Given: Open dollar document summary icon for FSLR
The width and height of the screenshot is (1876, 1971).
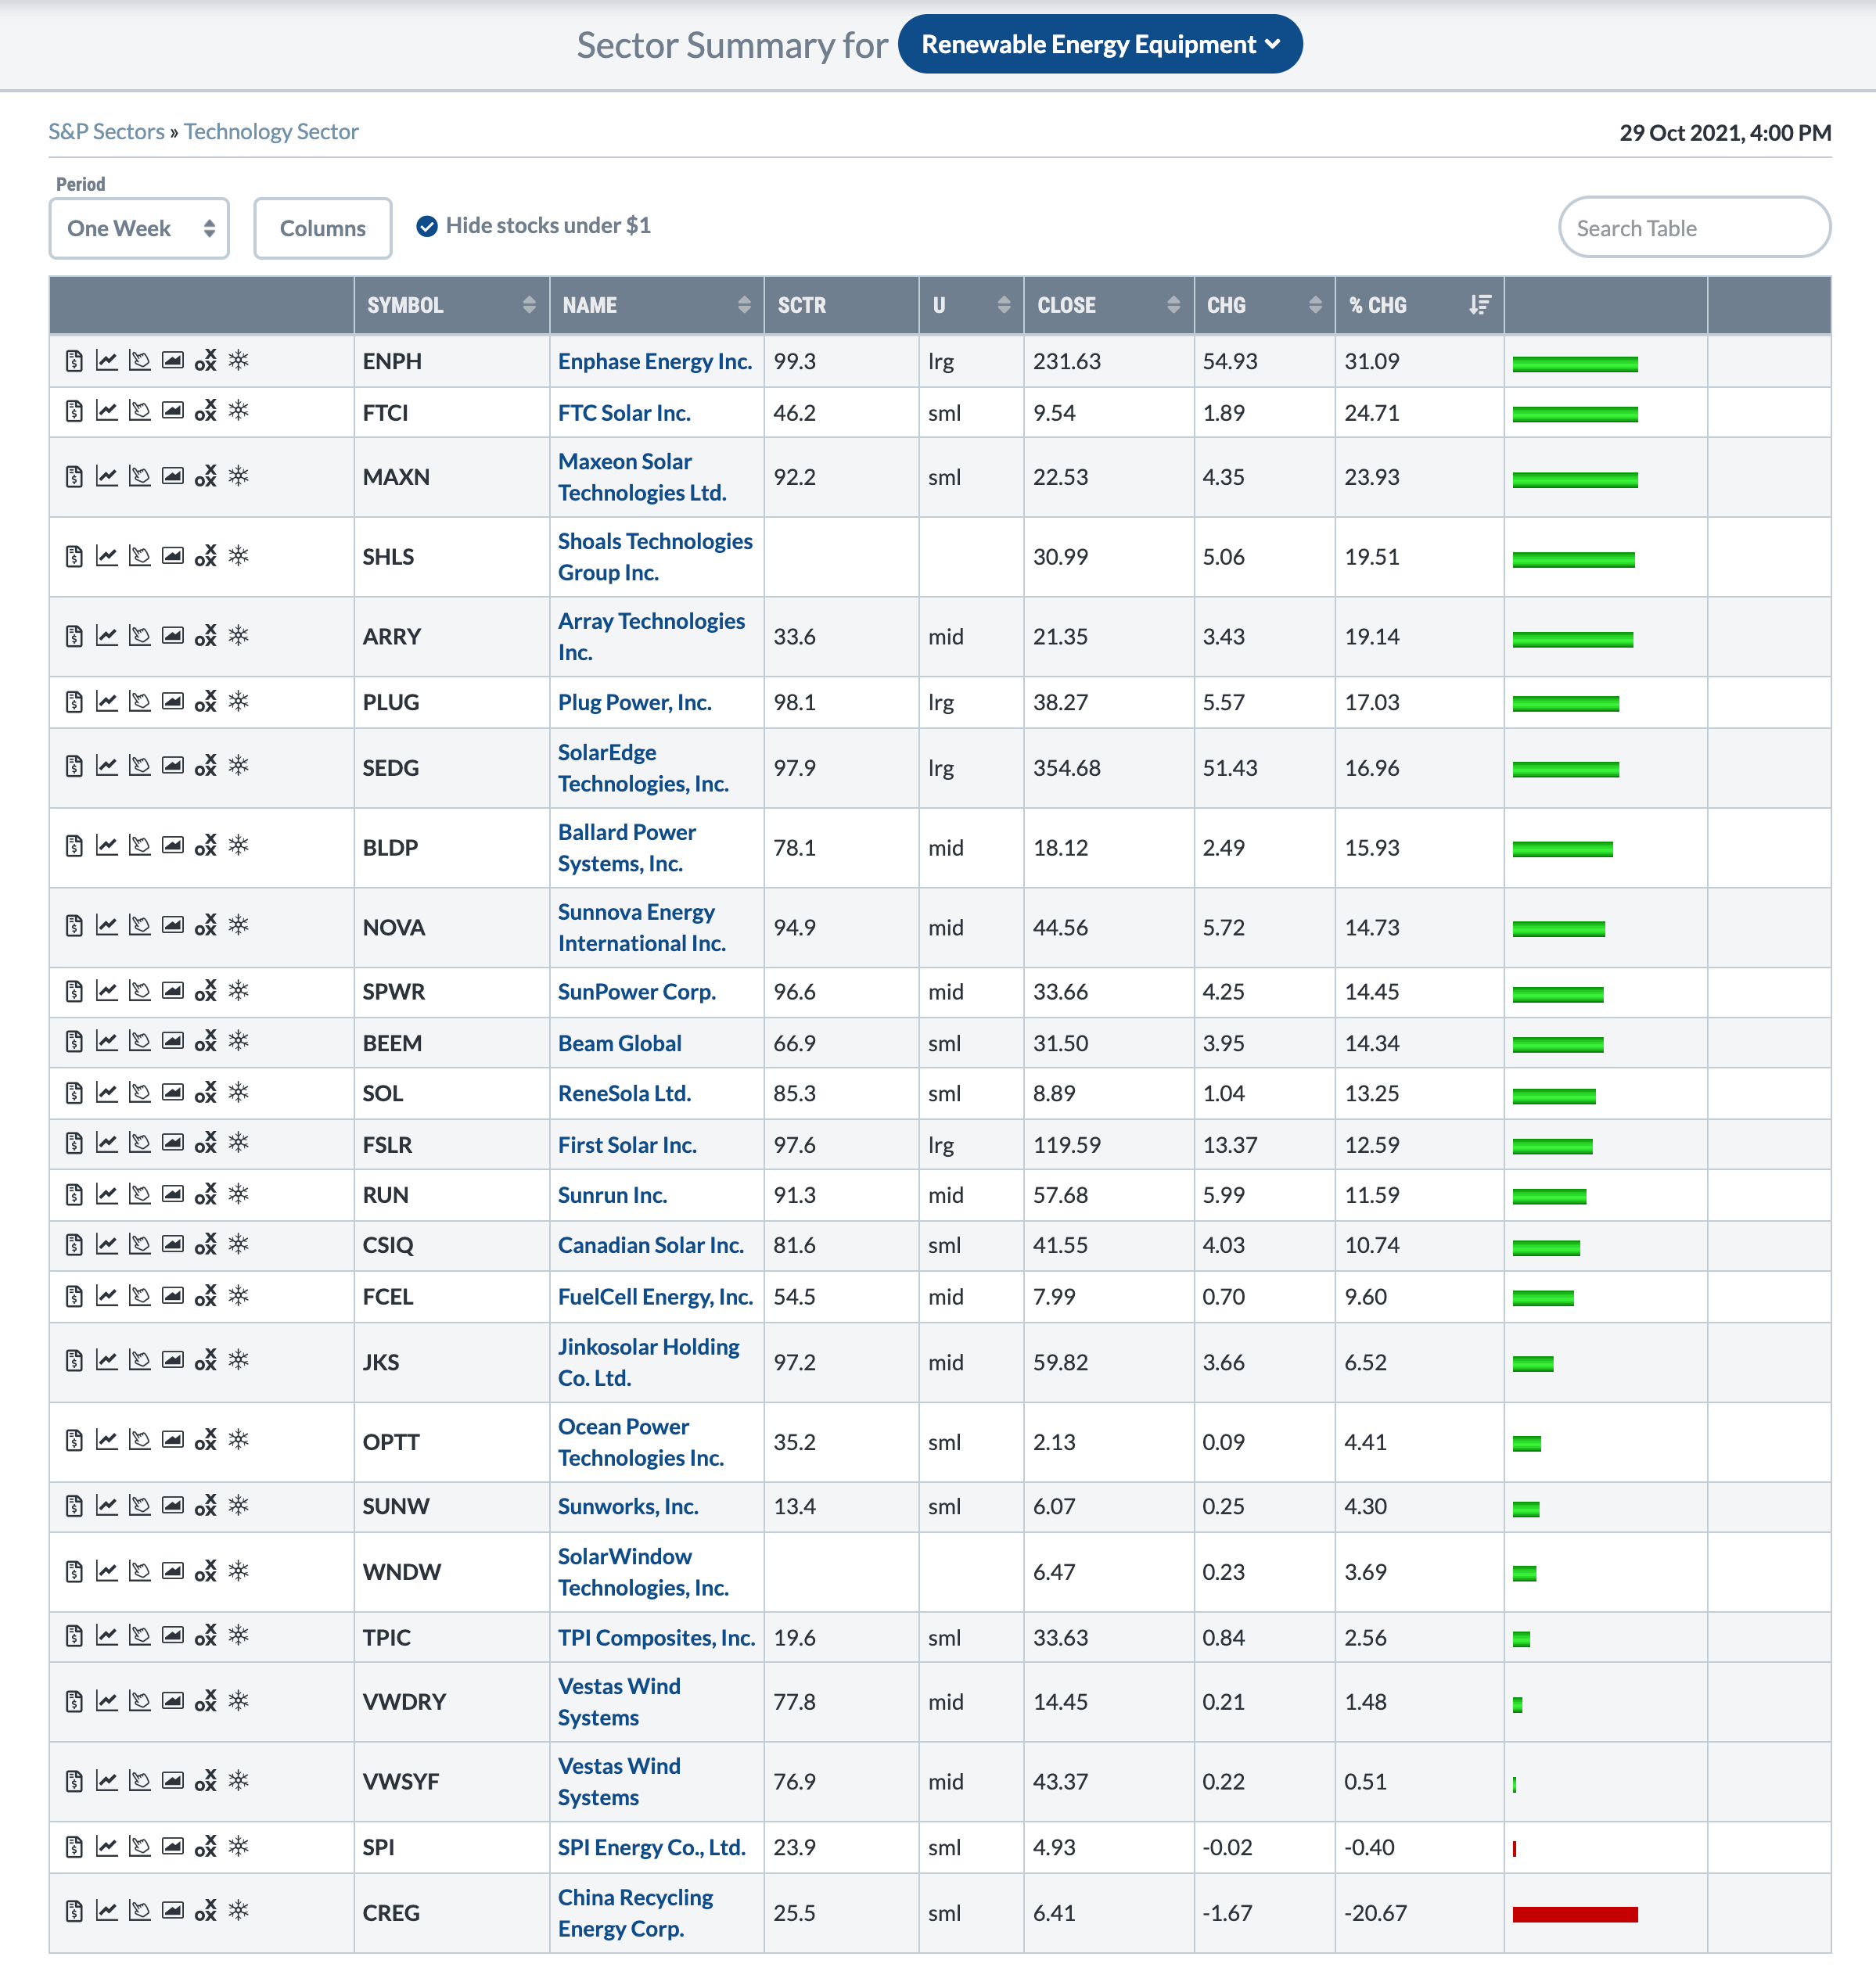Looking at the screenshot, I should (x=74, y=1143).
